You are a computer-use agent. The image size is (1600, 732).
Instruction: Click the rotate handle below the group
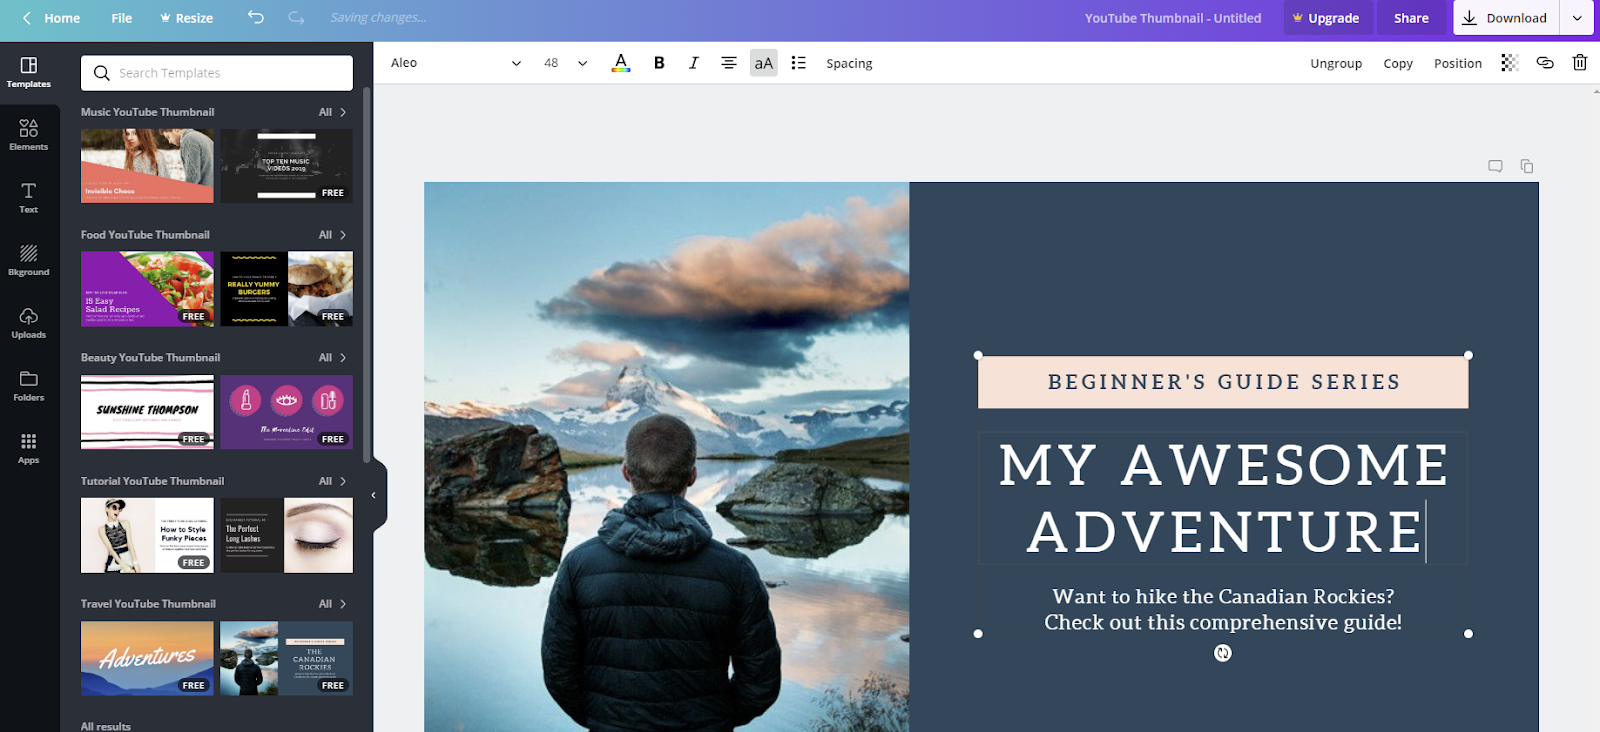coord(1223,653)
